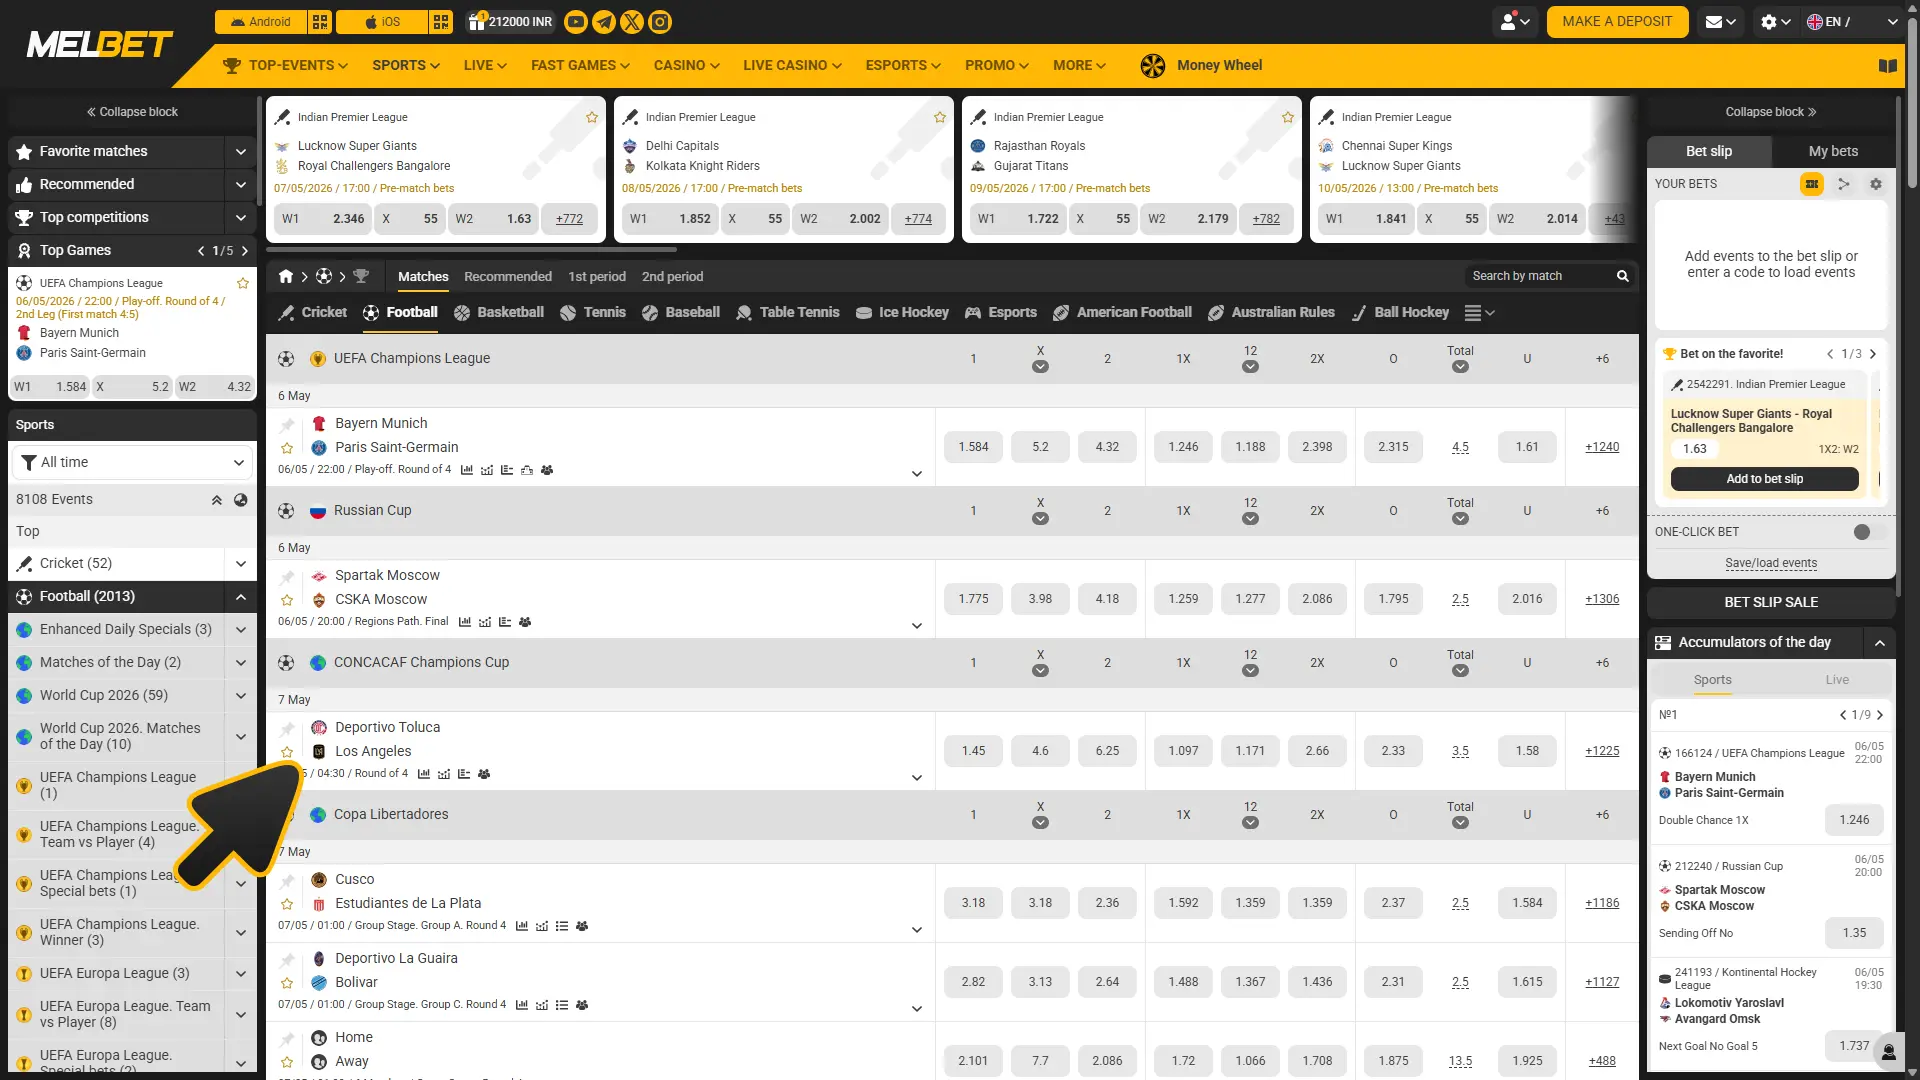Image resolution: width=1920 pixels, height=1080 pixels.
Task: Open the Telegram social icon
Action: [604, 22]
